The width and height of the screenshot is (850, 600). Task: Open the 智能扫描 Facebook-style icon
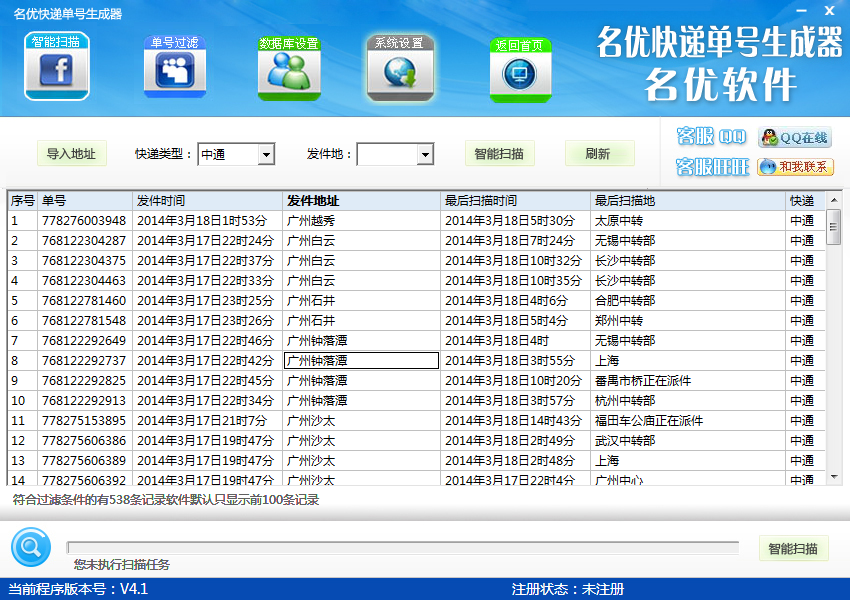[x=57, y=66]
